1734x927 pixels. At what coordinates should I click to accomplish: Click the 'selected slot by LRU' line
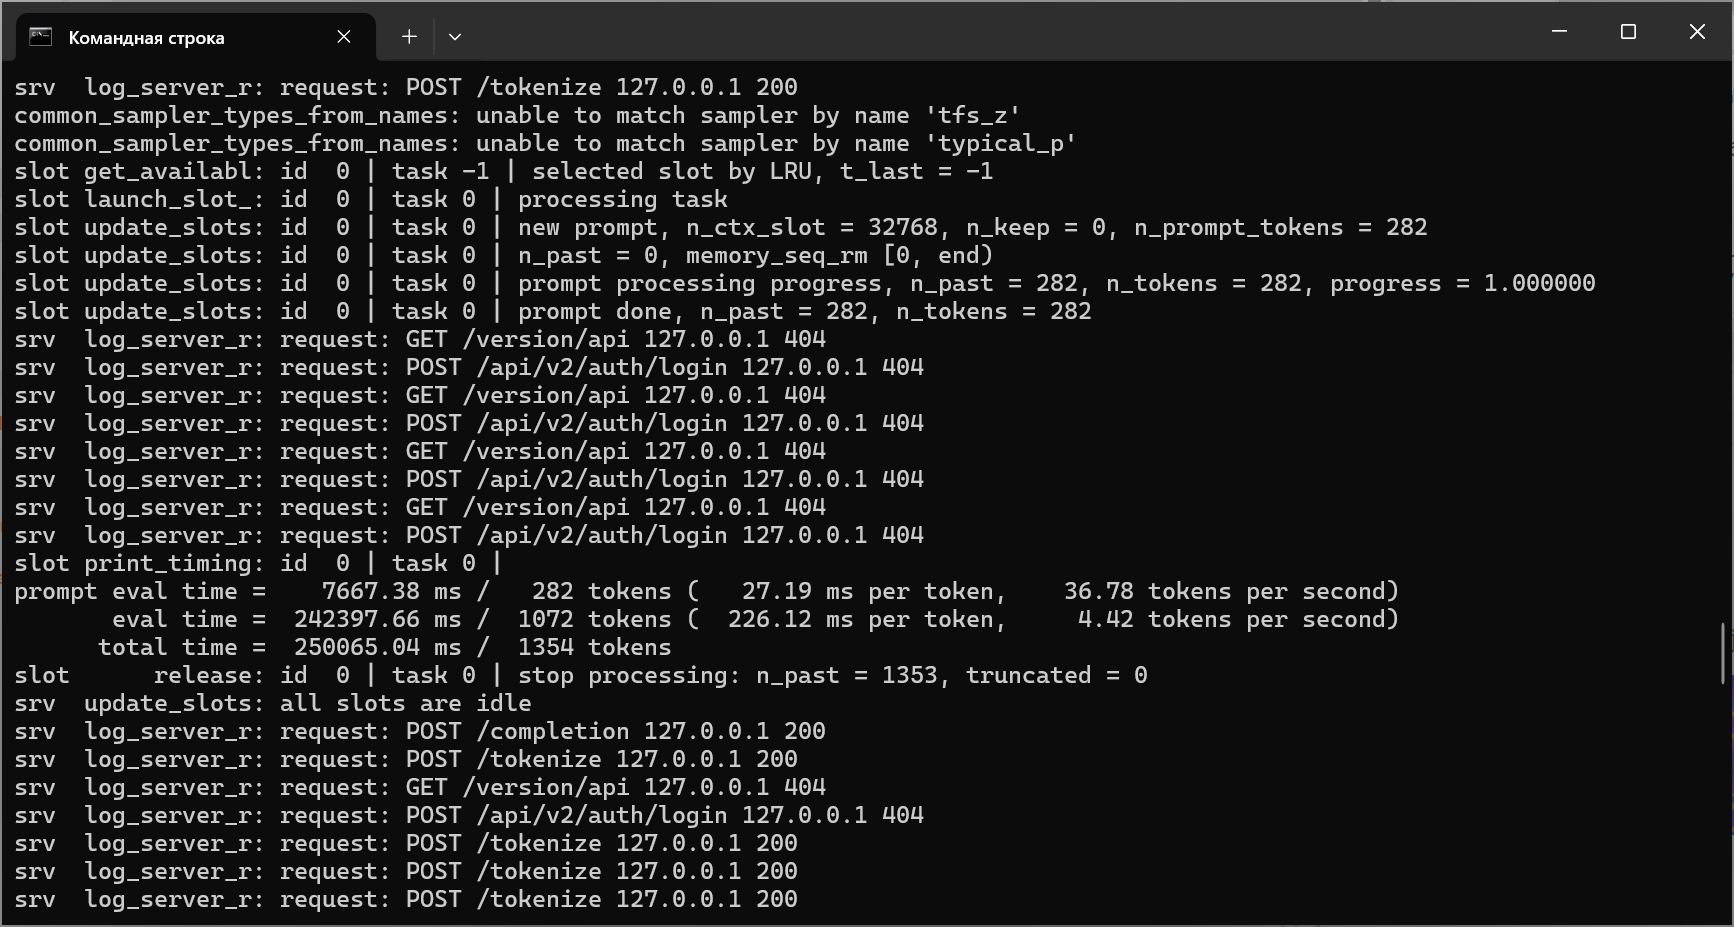(x=503, y=172)
